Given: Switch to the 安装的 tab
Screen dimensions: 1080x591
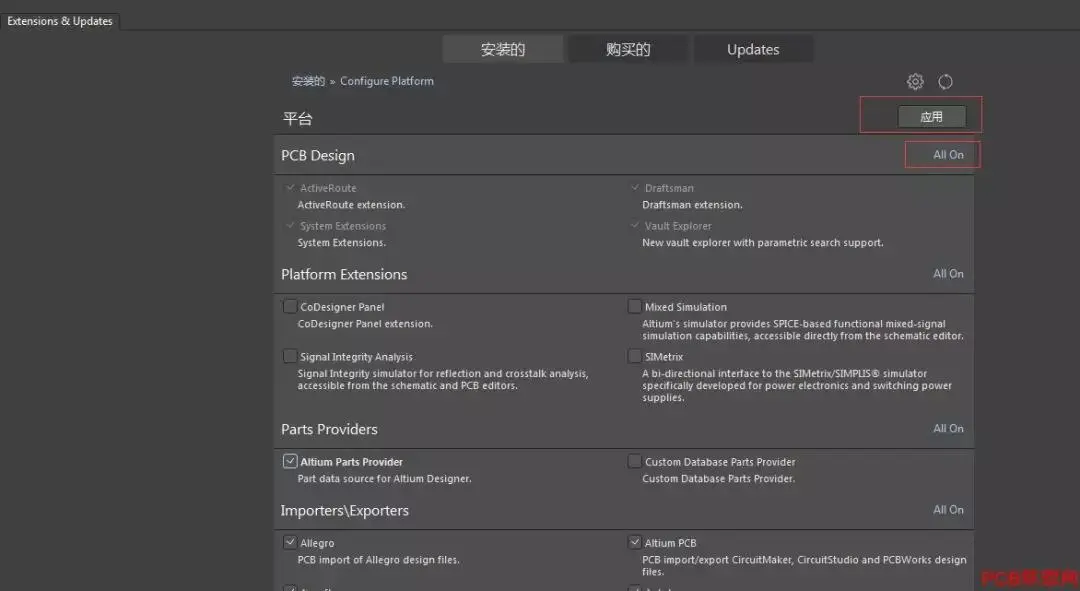Looking at the screenshot, I should tap(503, 50).
